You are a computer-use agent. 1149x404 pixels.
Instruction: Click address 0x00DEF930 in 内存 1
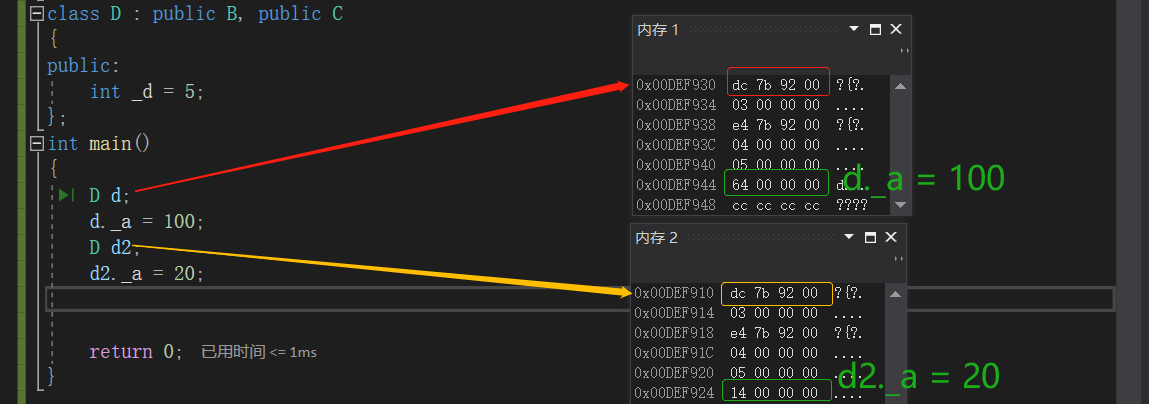(x=676, y=85)
